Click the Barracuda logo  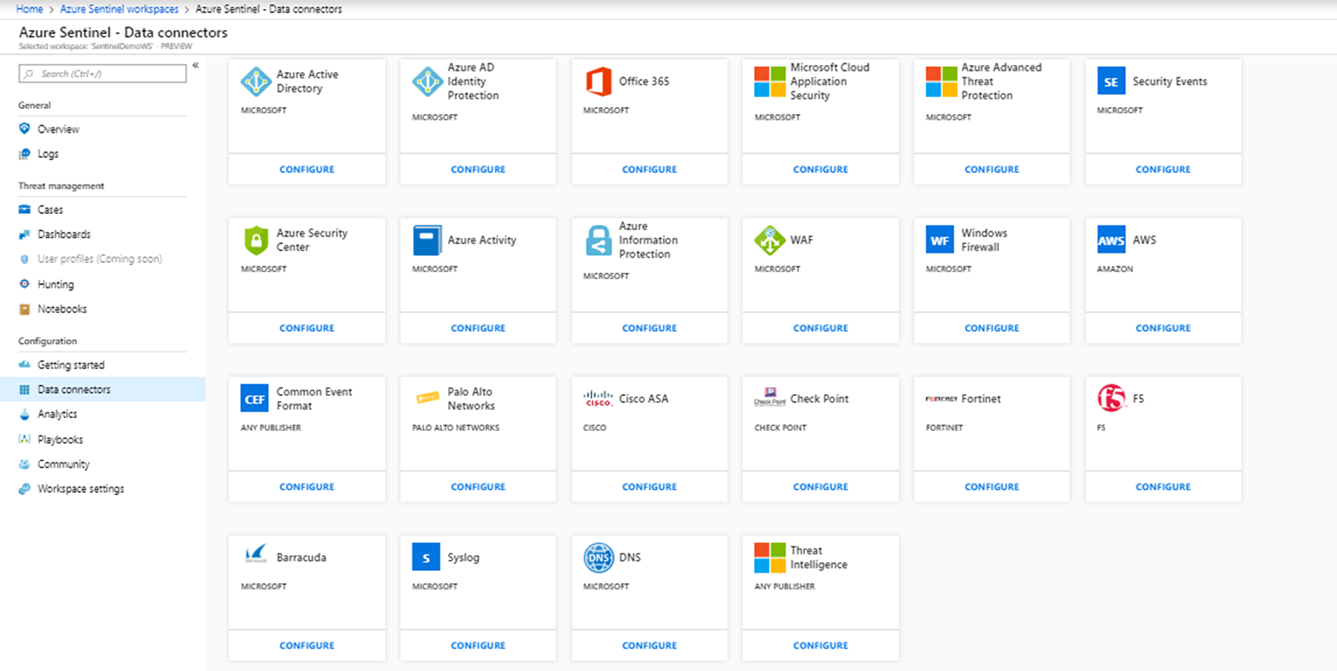[x=256, y=556]
